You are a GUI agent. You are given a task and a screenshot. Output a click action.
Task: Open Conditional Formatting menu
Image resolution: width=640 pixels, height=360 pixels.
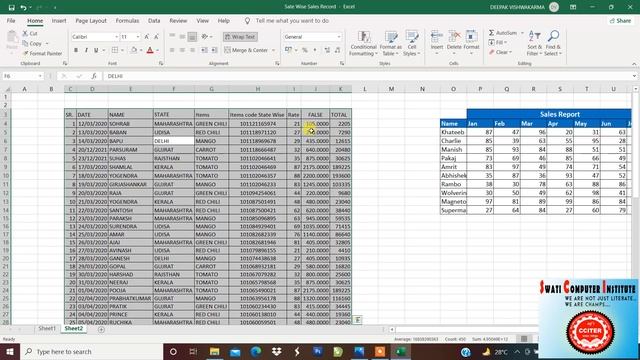pos(363,43)
